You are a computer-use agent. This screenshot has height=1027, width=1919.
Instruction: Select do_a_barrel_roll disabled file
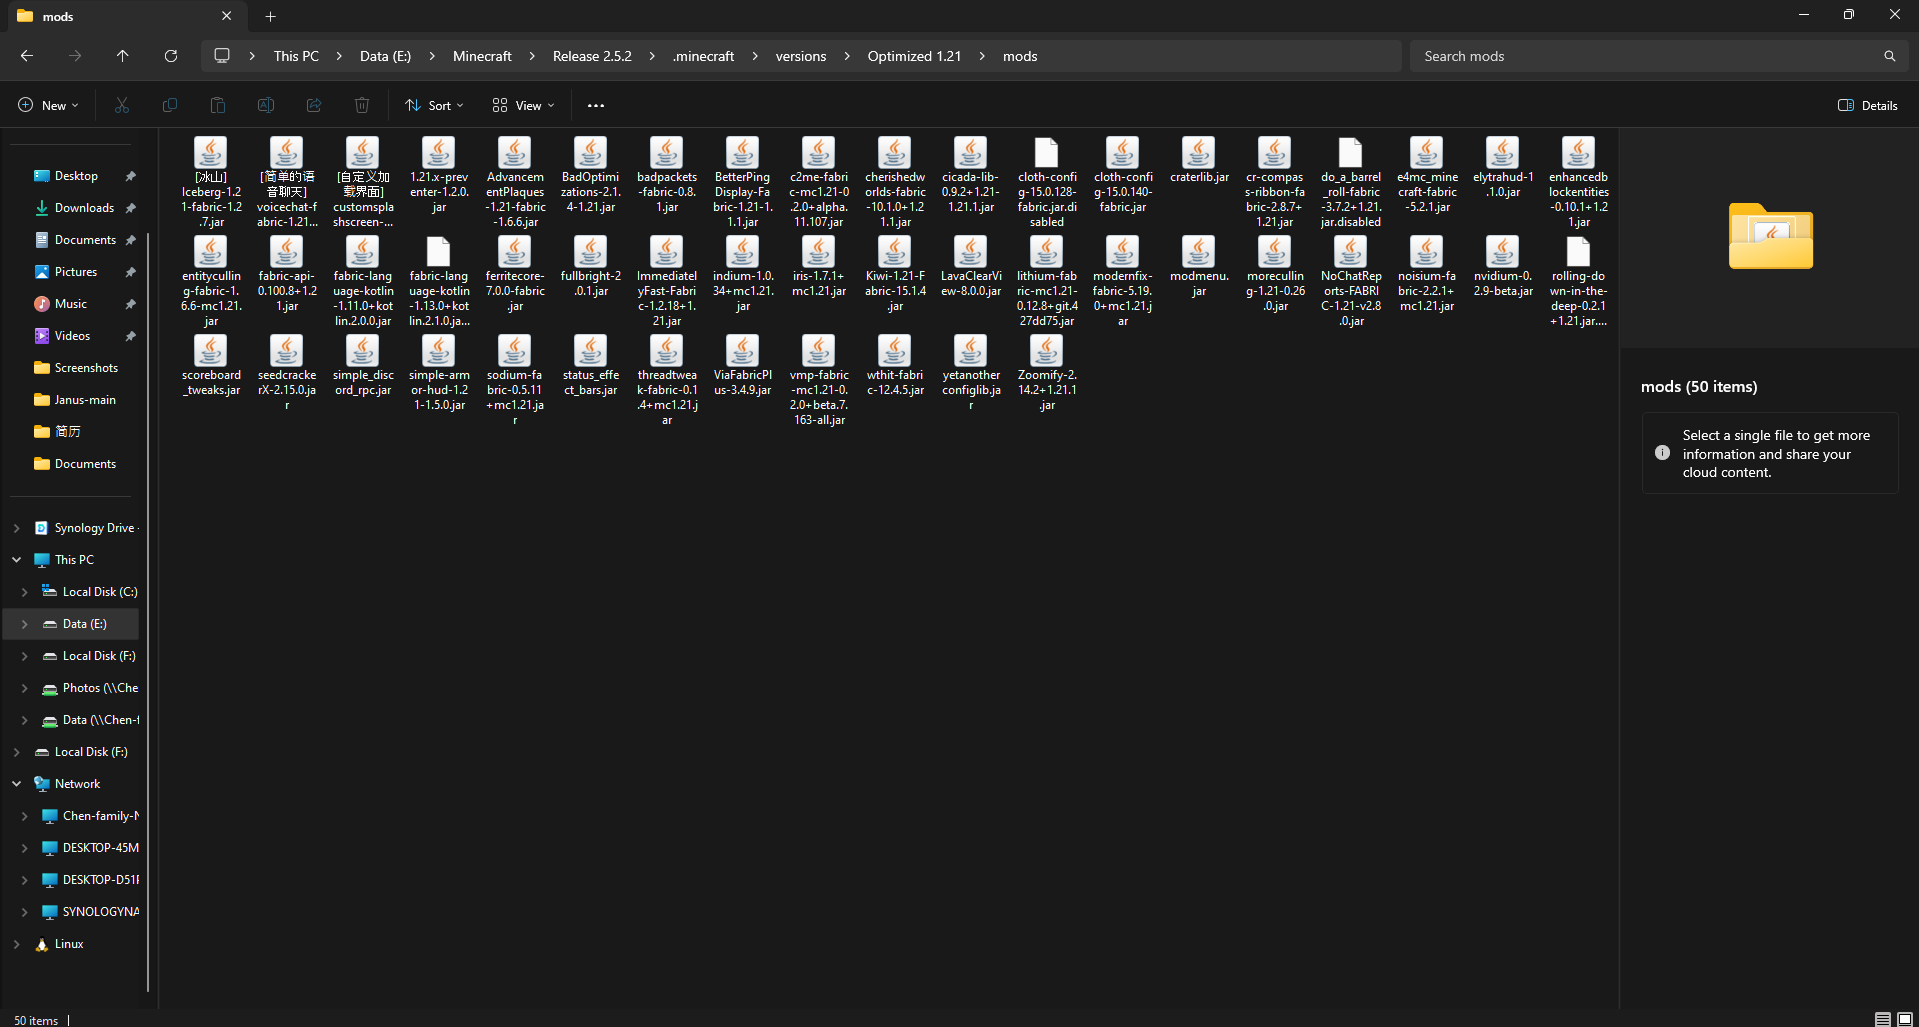(x=1351, y=183)
